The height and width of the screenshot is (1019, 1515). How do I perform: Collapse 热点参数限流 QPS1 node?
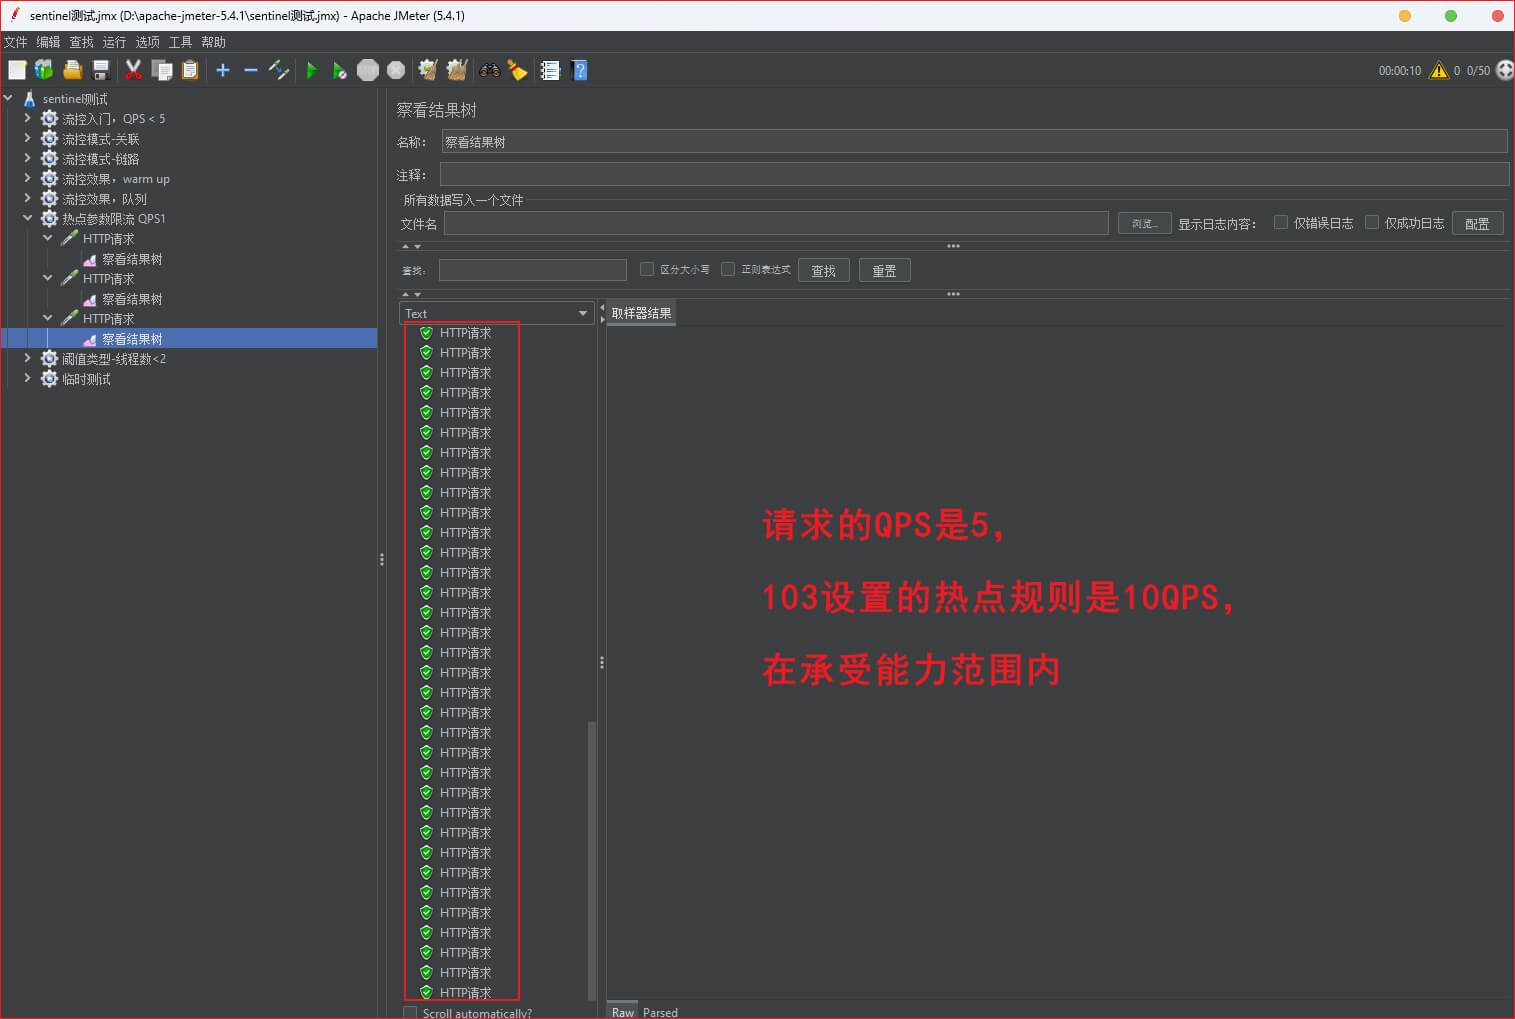28,218
